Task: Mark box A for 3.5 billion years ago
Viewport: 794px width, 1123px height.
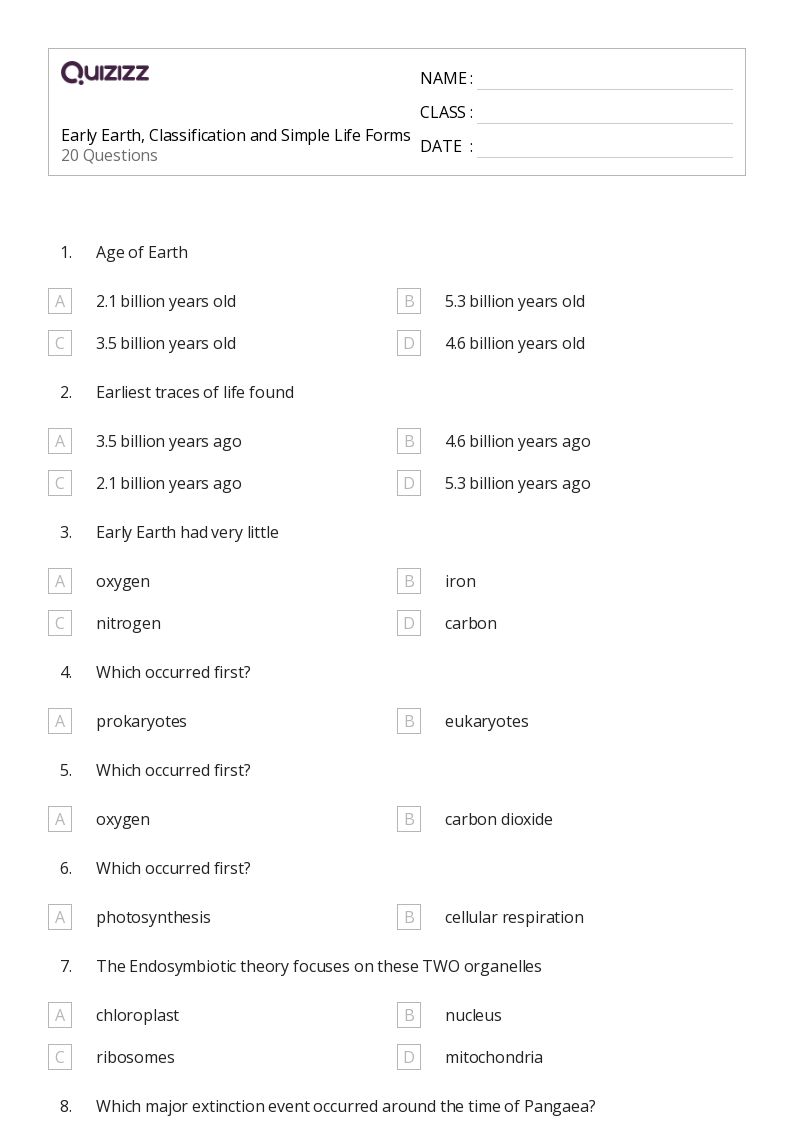Action: tap(60, 441)
